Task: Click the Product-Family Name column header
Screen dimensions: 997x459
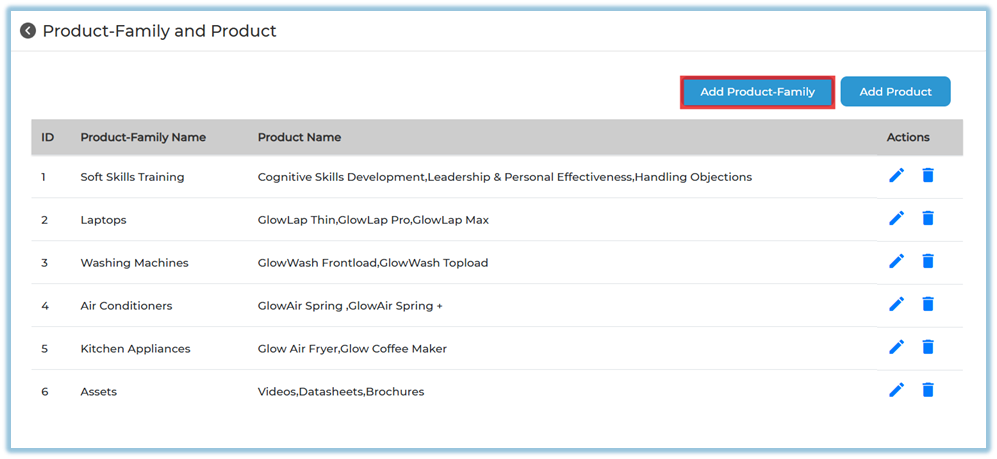Action: click(143, 137)
